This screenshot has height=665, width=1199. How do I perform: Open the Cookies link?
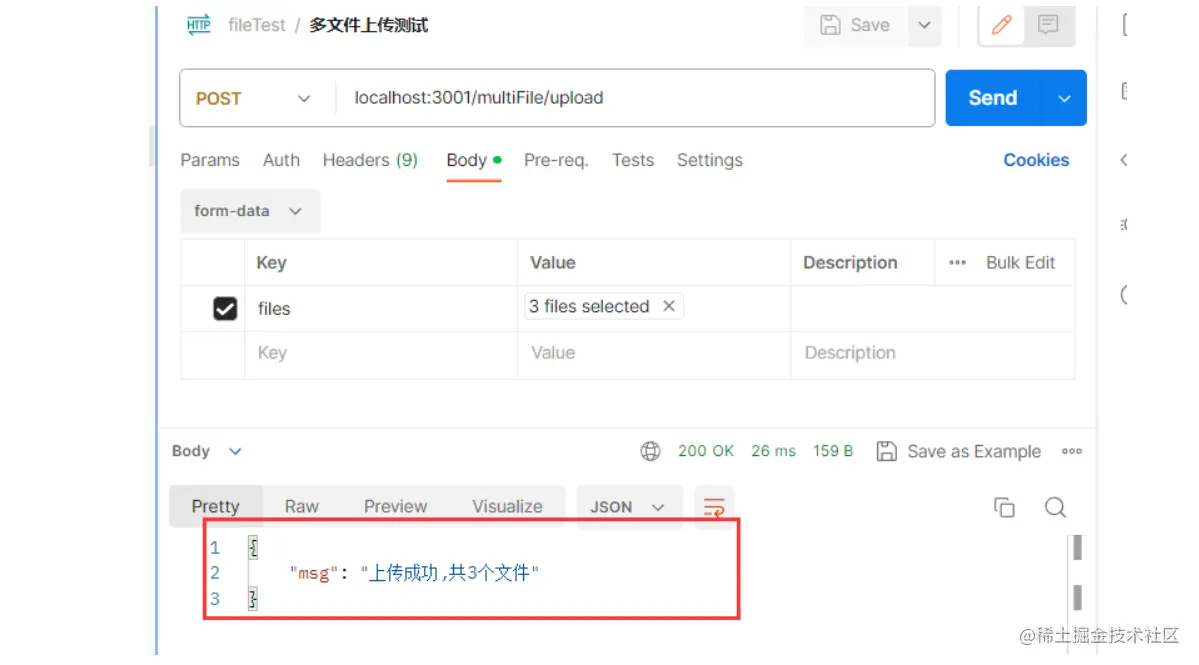click(x=1036, y=161)
